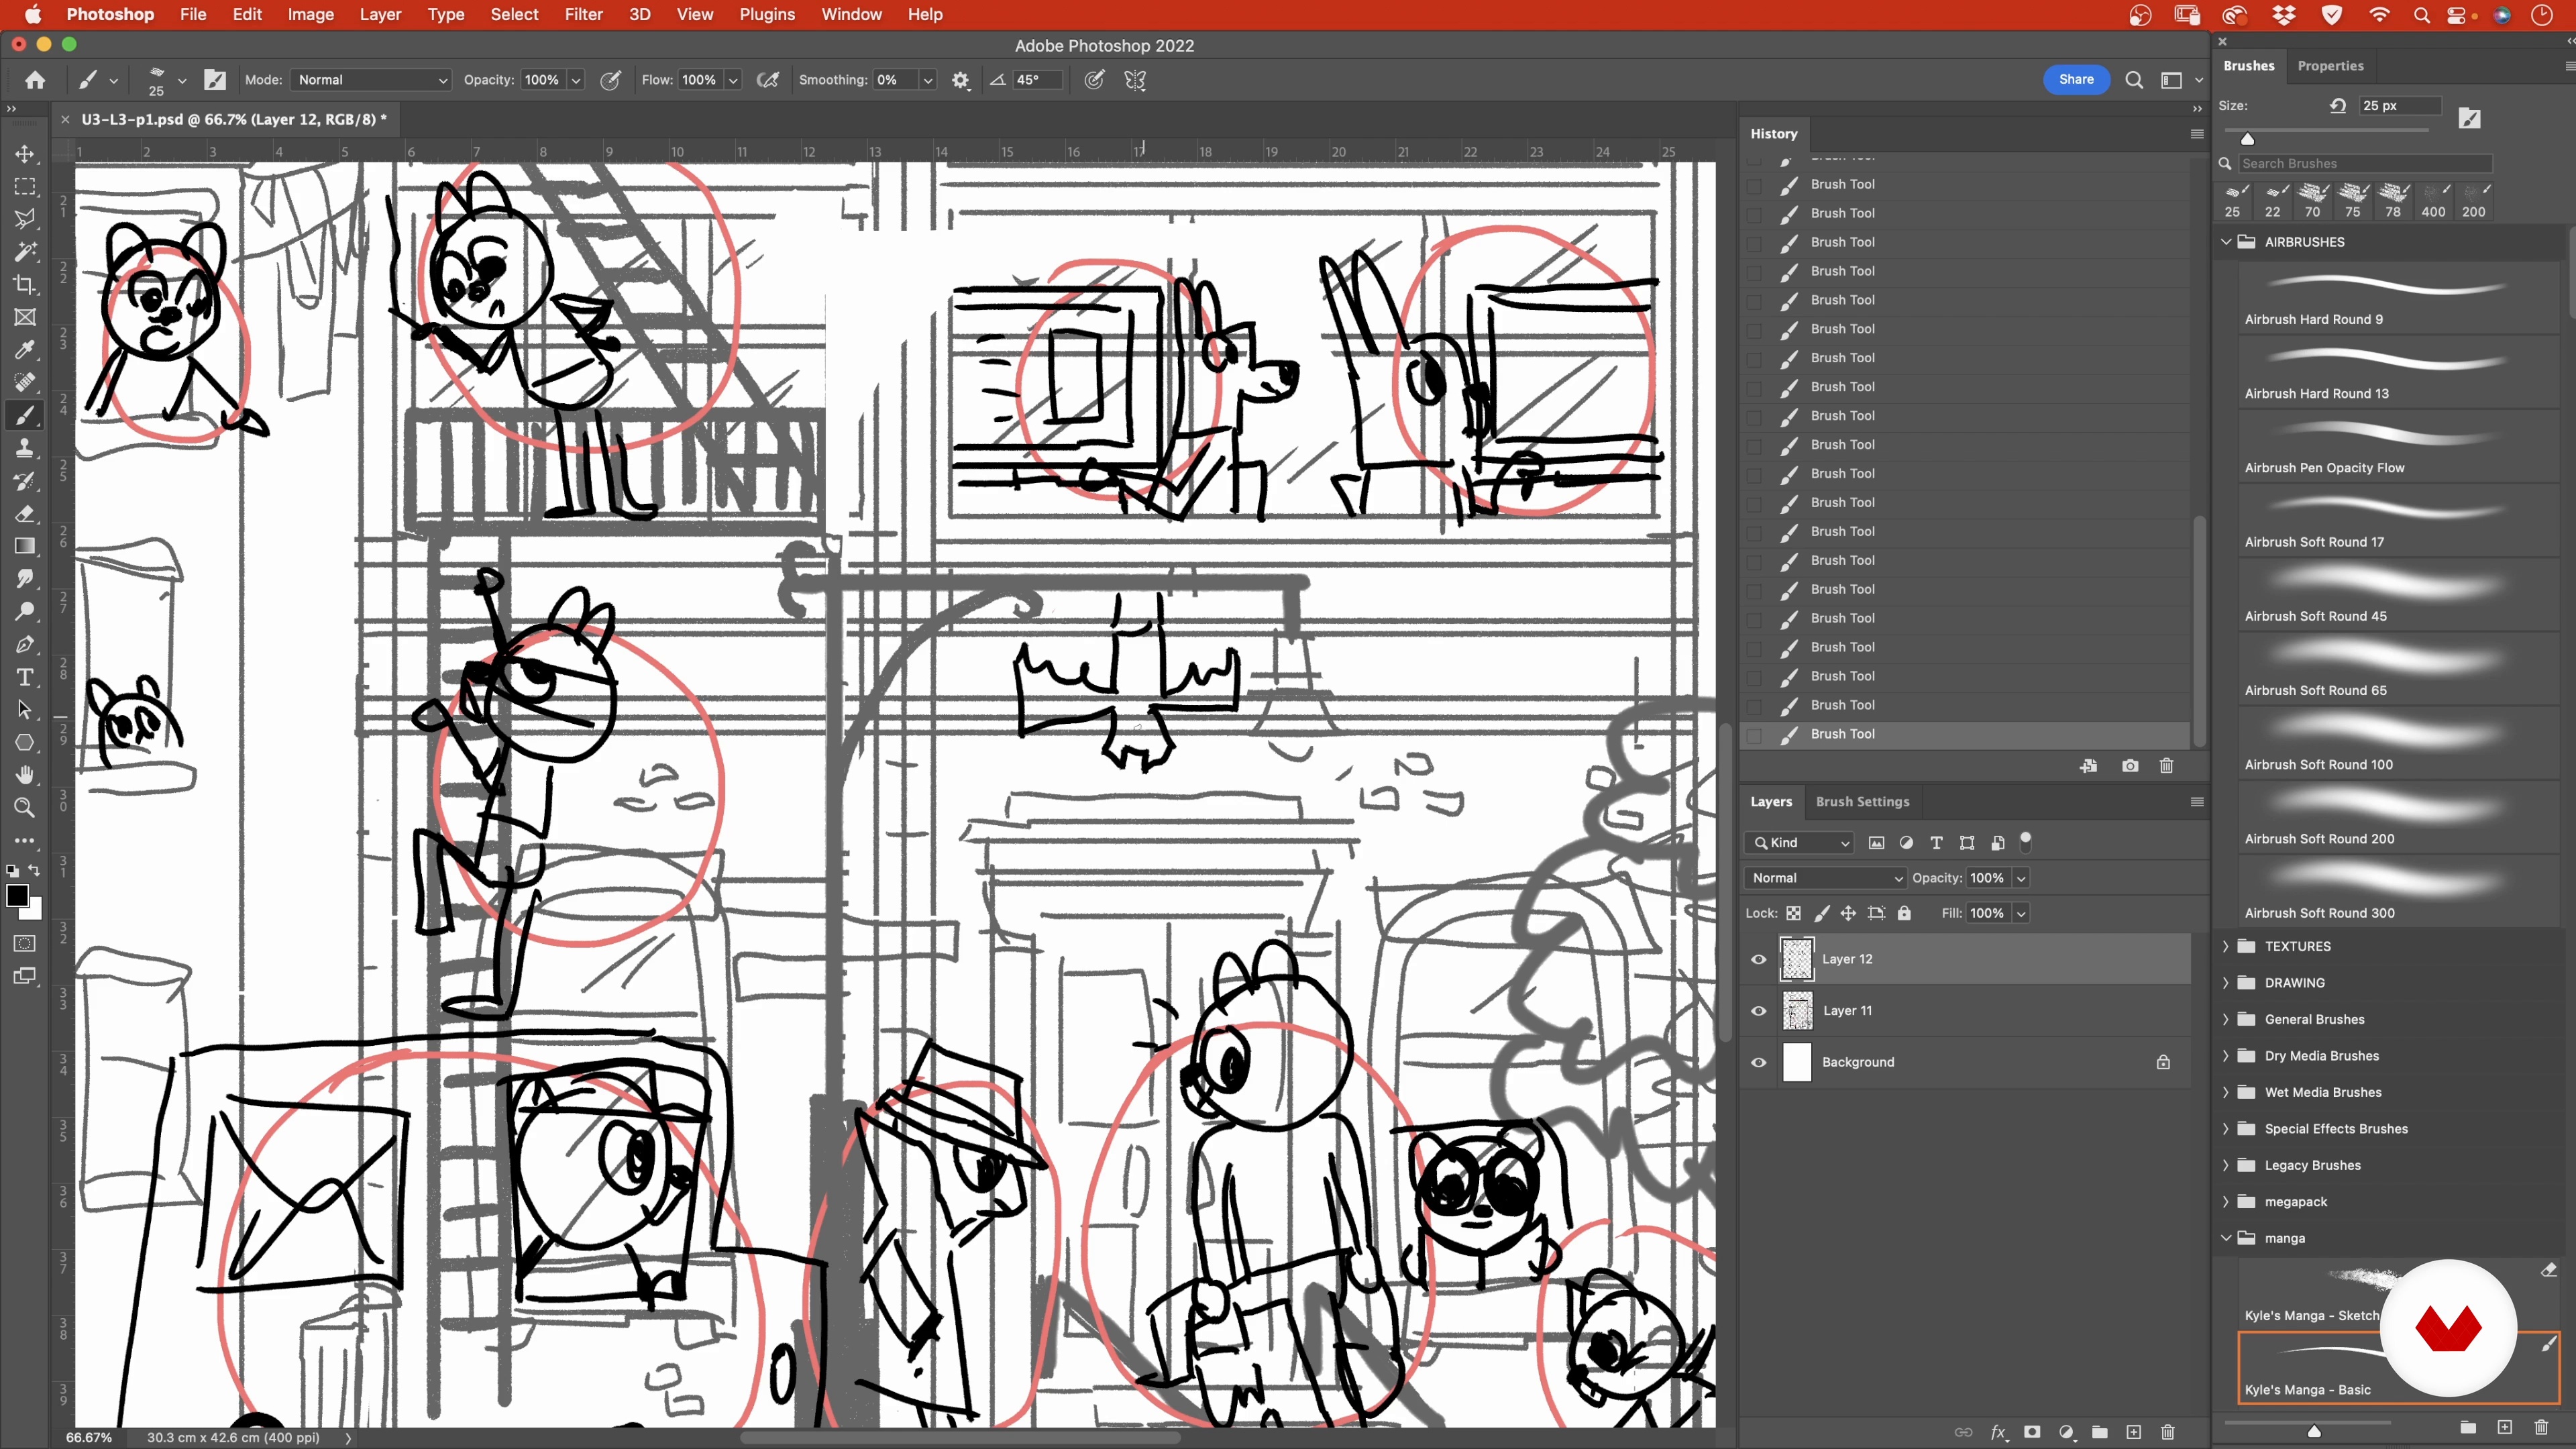
Task: Open the Window menu
Action: [851, 15]
